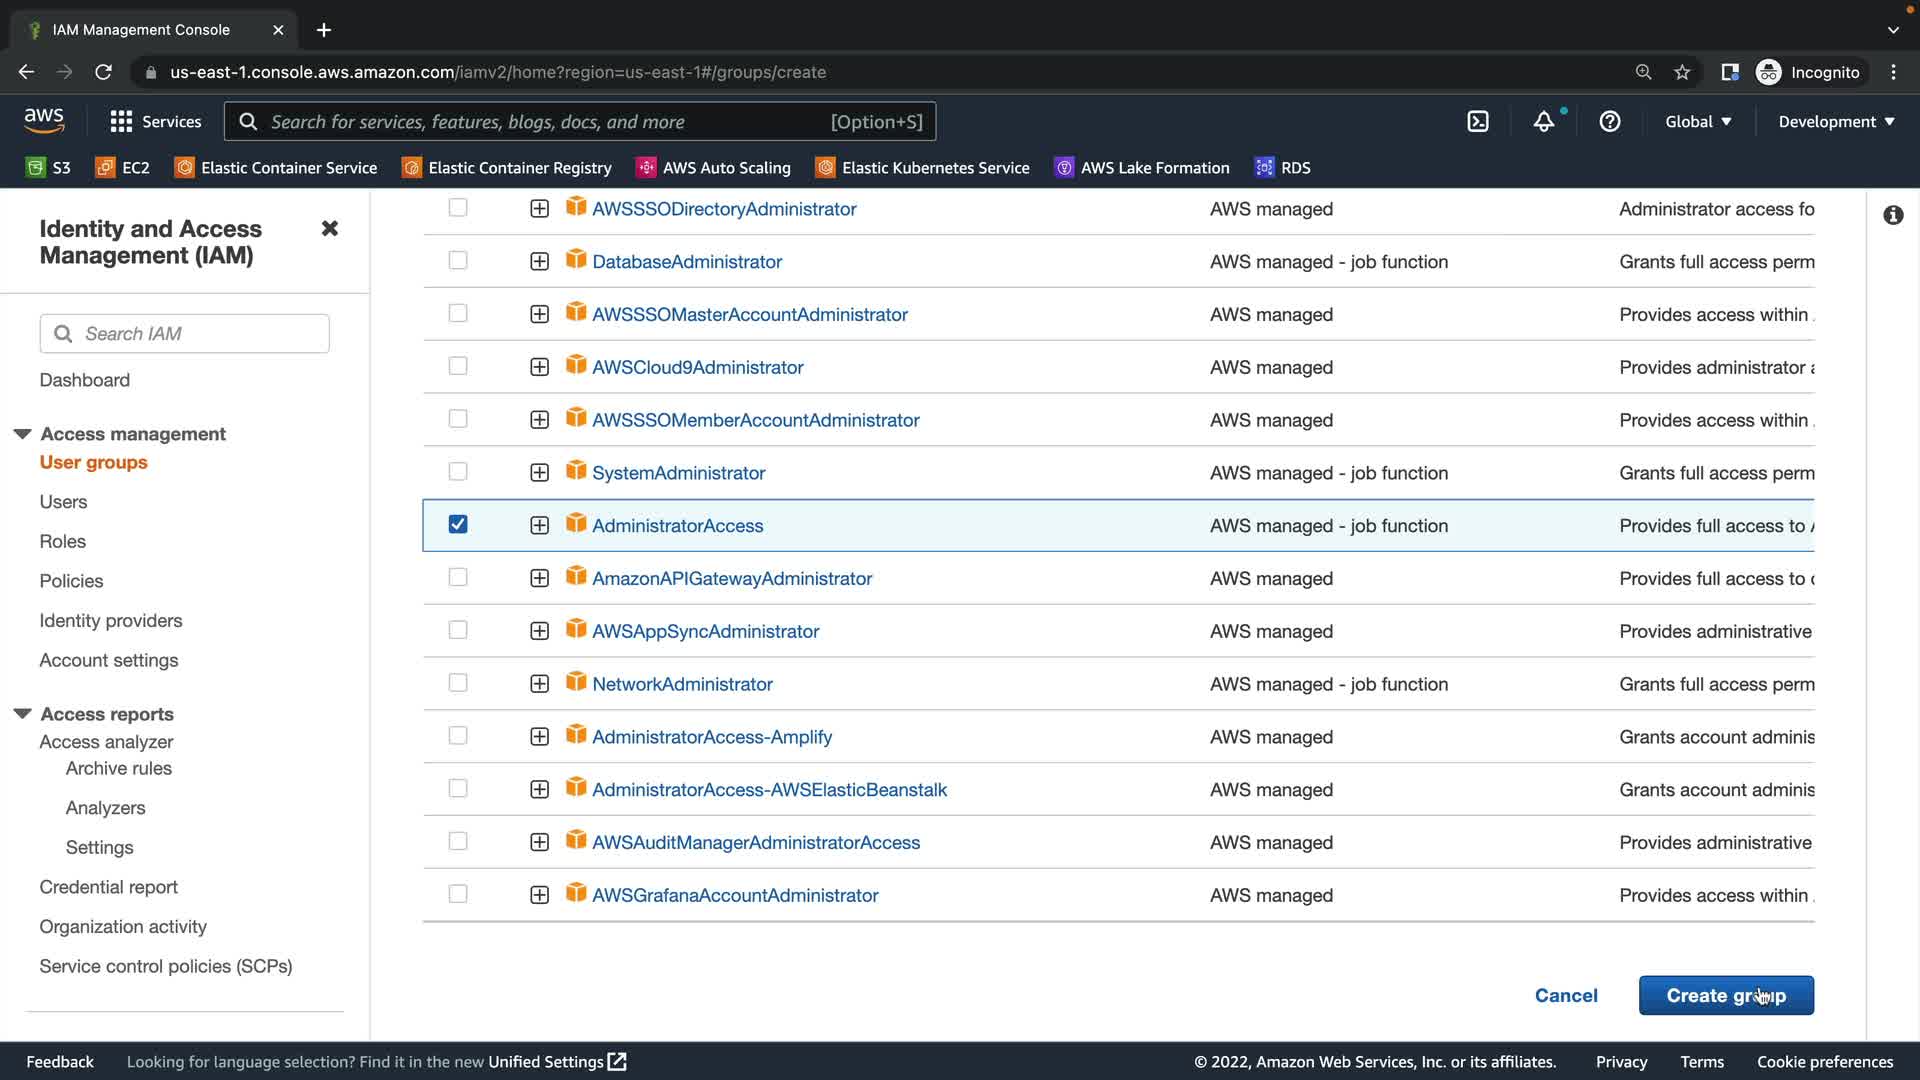Open the Services grid menu icon
The height and width of the screenshot is (1080, 1920).
pos(121,122)
